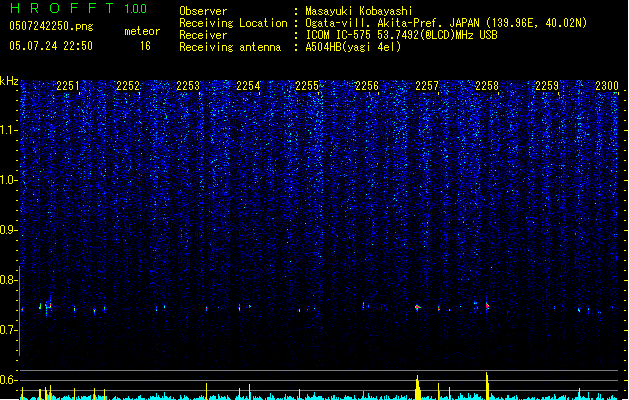Click the 2255 time marker
Screen dimensions: 629x400
tap(307, 86)
